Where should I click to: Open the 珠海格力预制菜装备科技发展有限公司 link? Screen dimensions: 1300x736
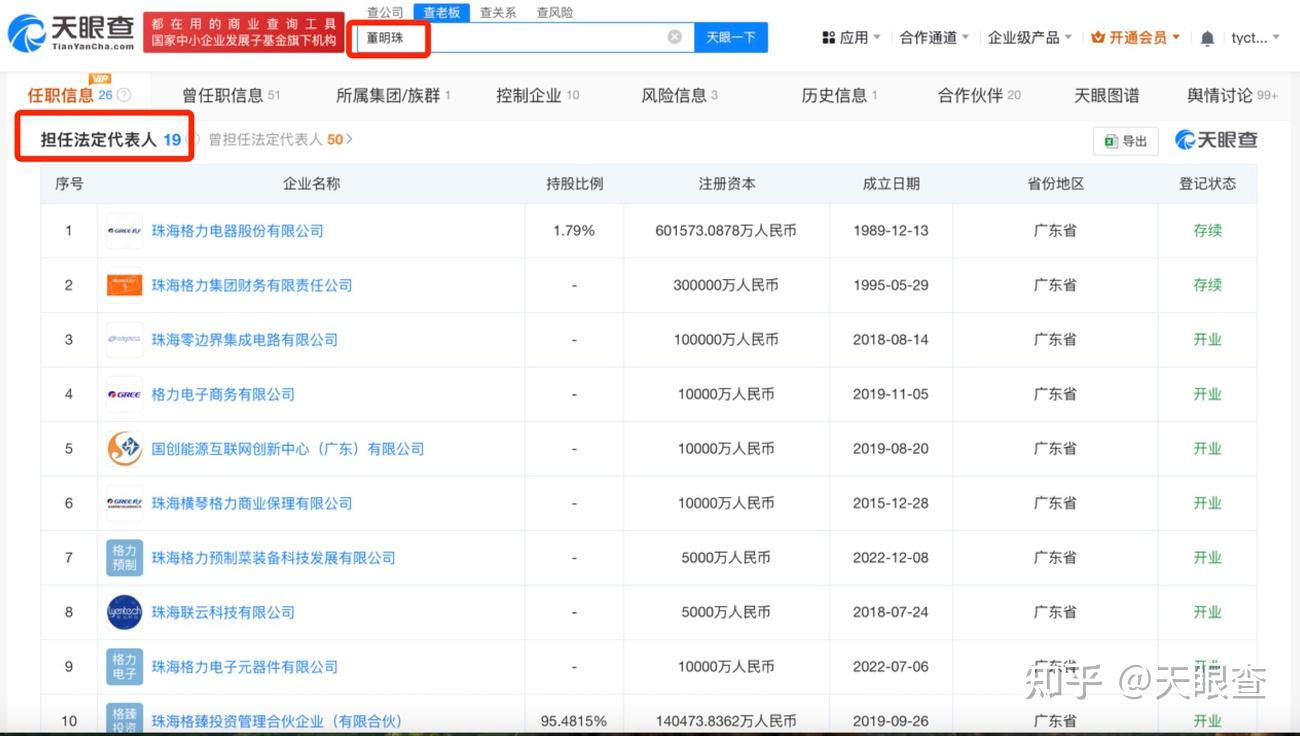click(274, 558)
